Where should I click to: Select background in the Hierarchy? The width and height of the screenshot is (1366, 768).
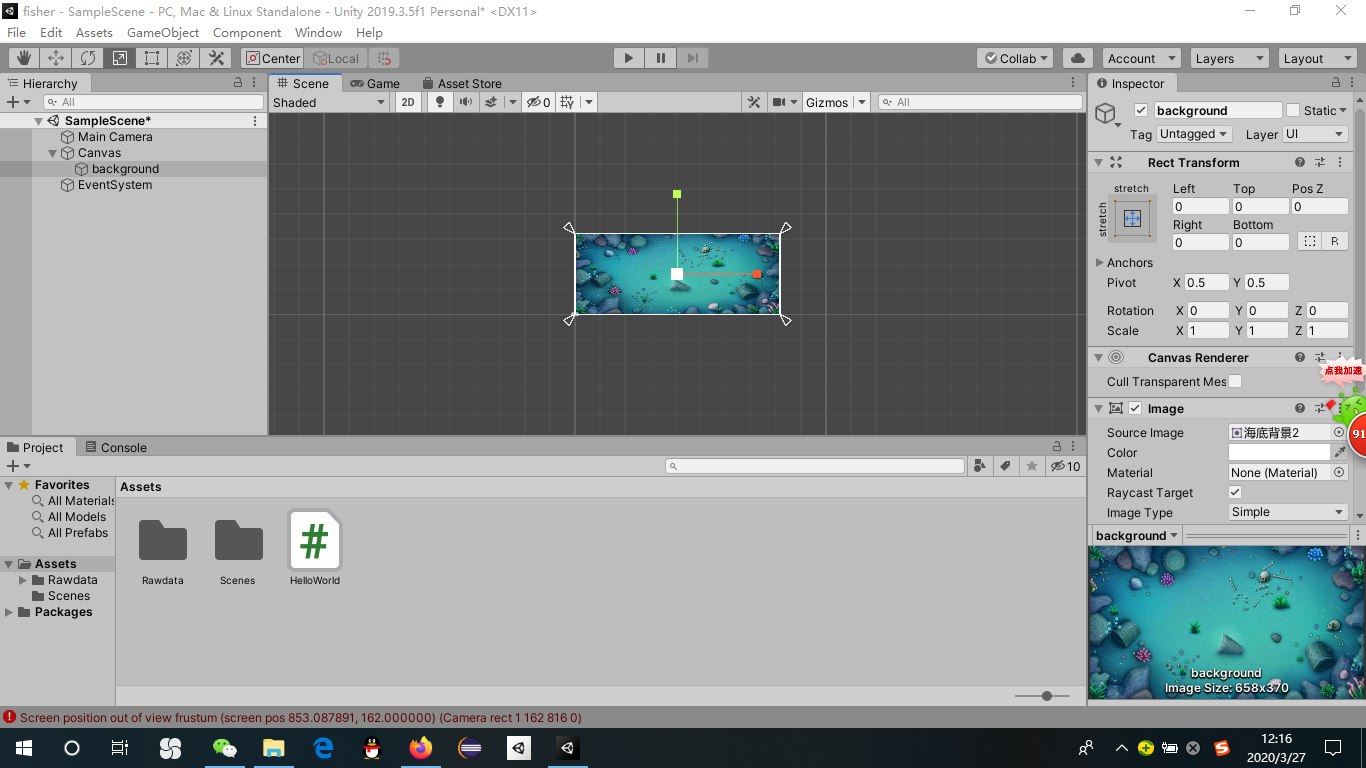click(127, 168)
